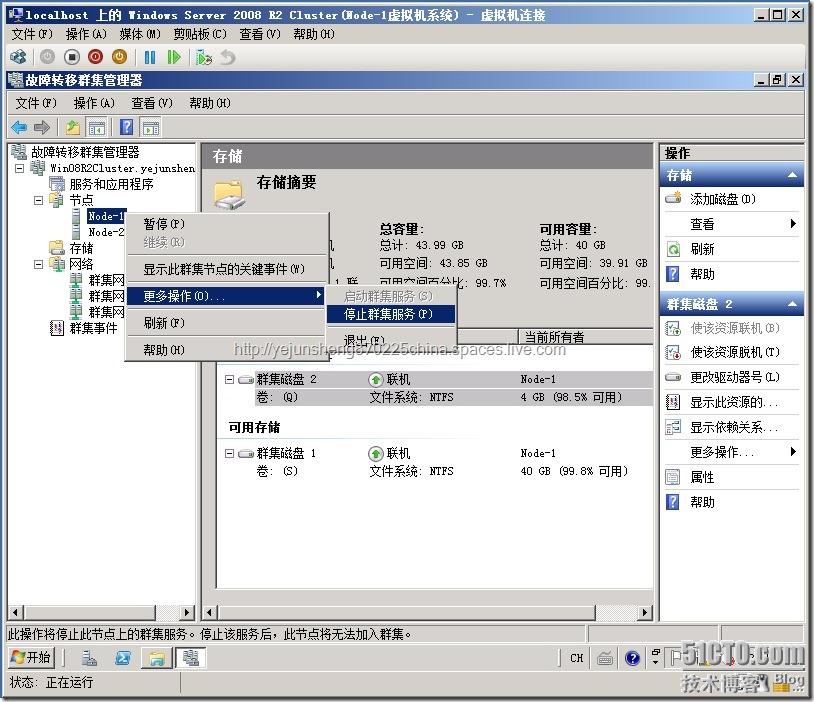Click 当前所有者 column header
This screenshot has height=702, width=814.
click(586, 337)
